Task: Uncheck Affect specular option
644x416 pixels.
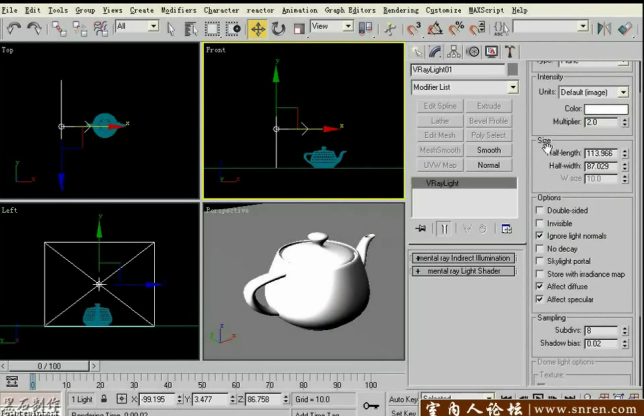Action: coord(540,299)
